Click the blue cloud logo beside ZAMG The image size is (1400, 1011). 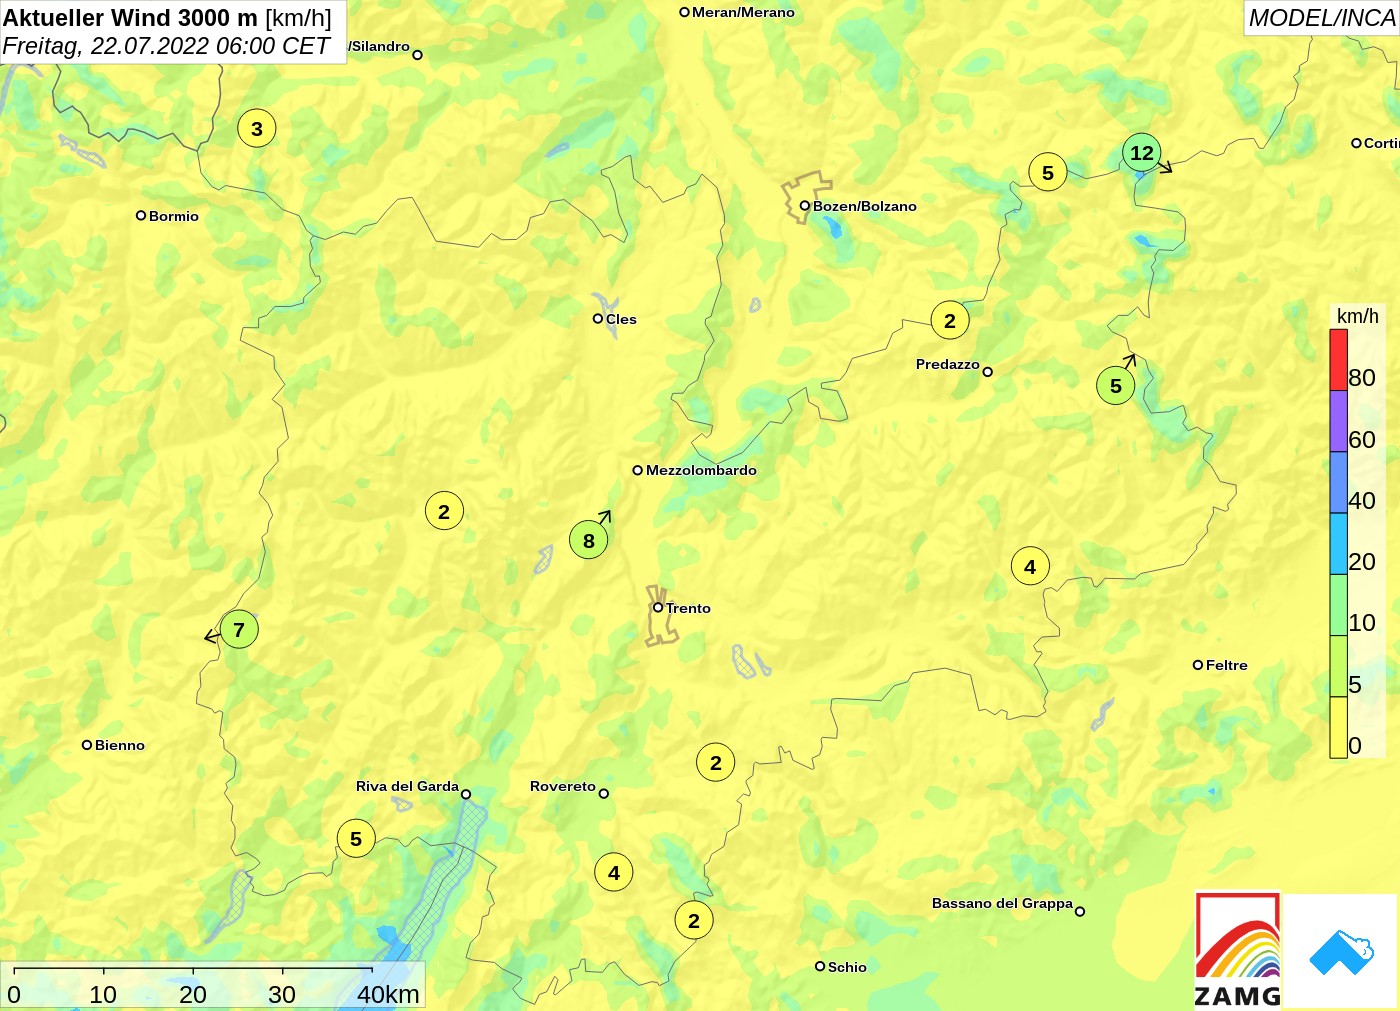point(1342,952)
